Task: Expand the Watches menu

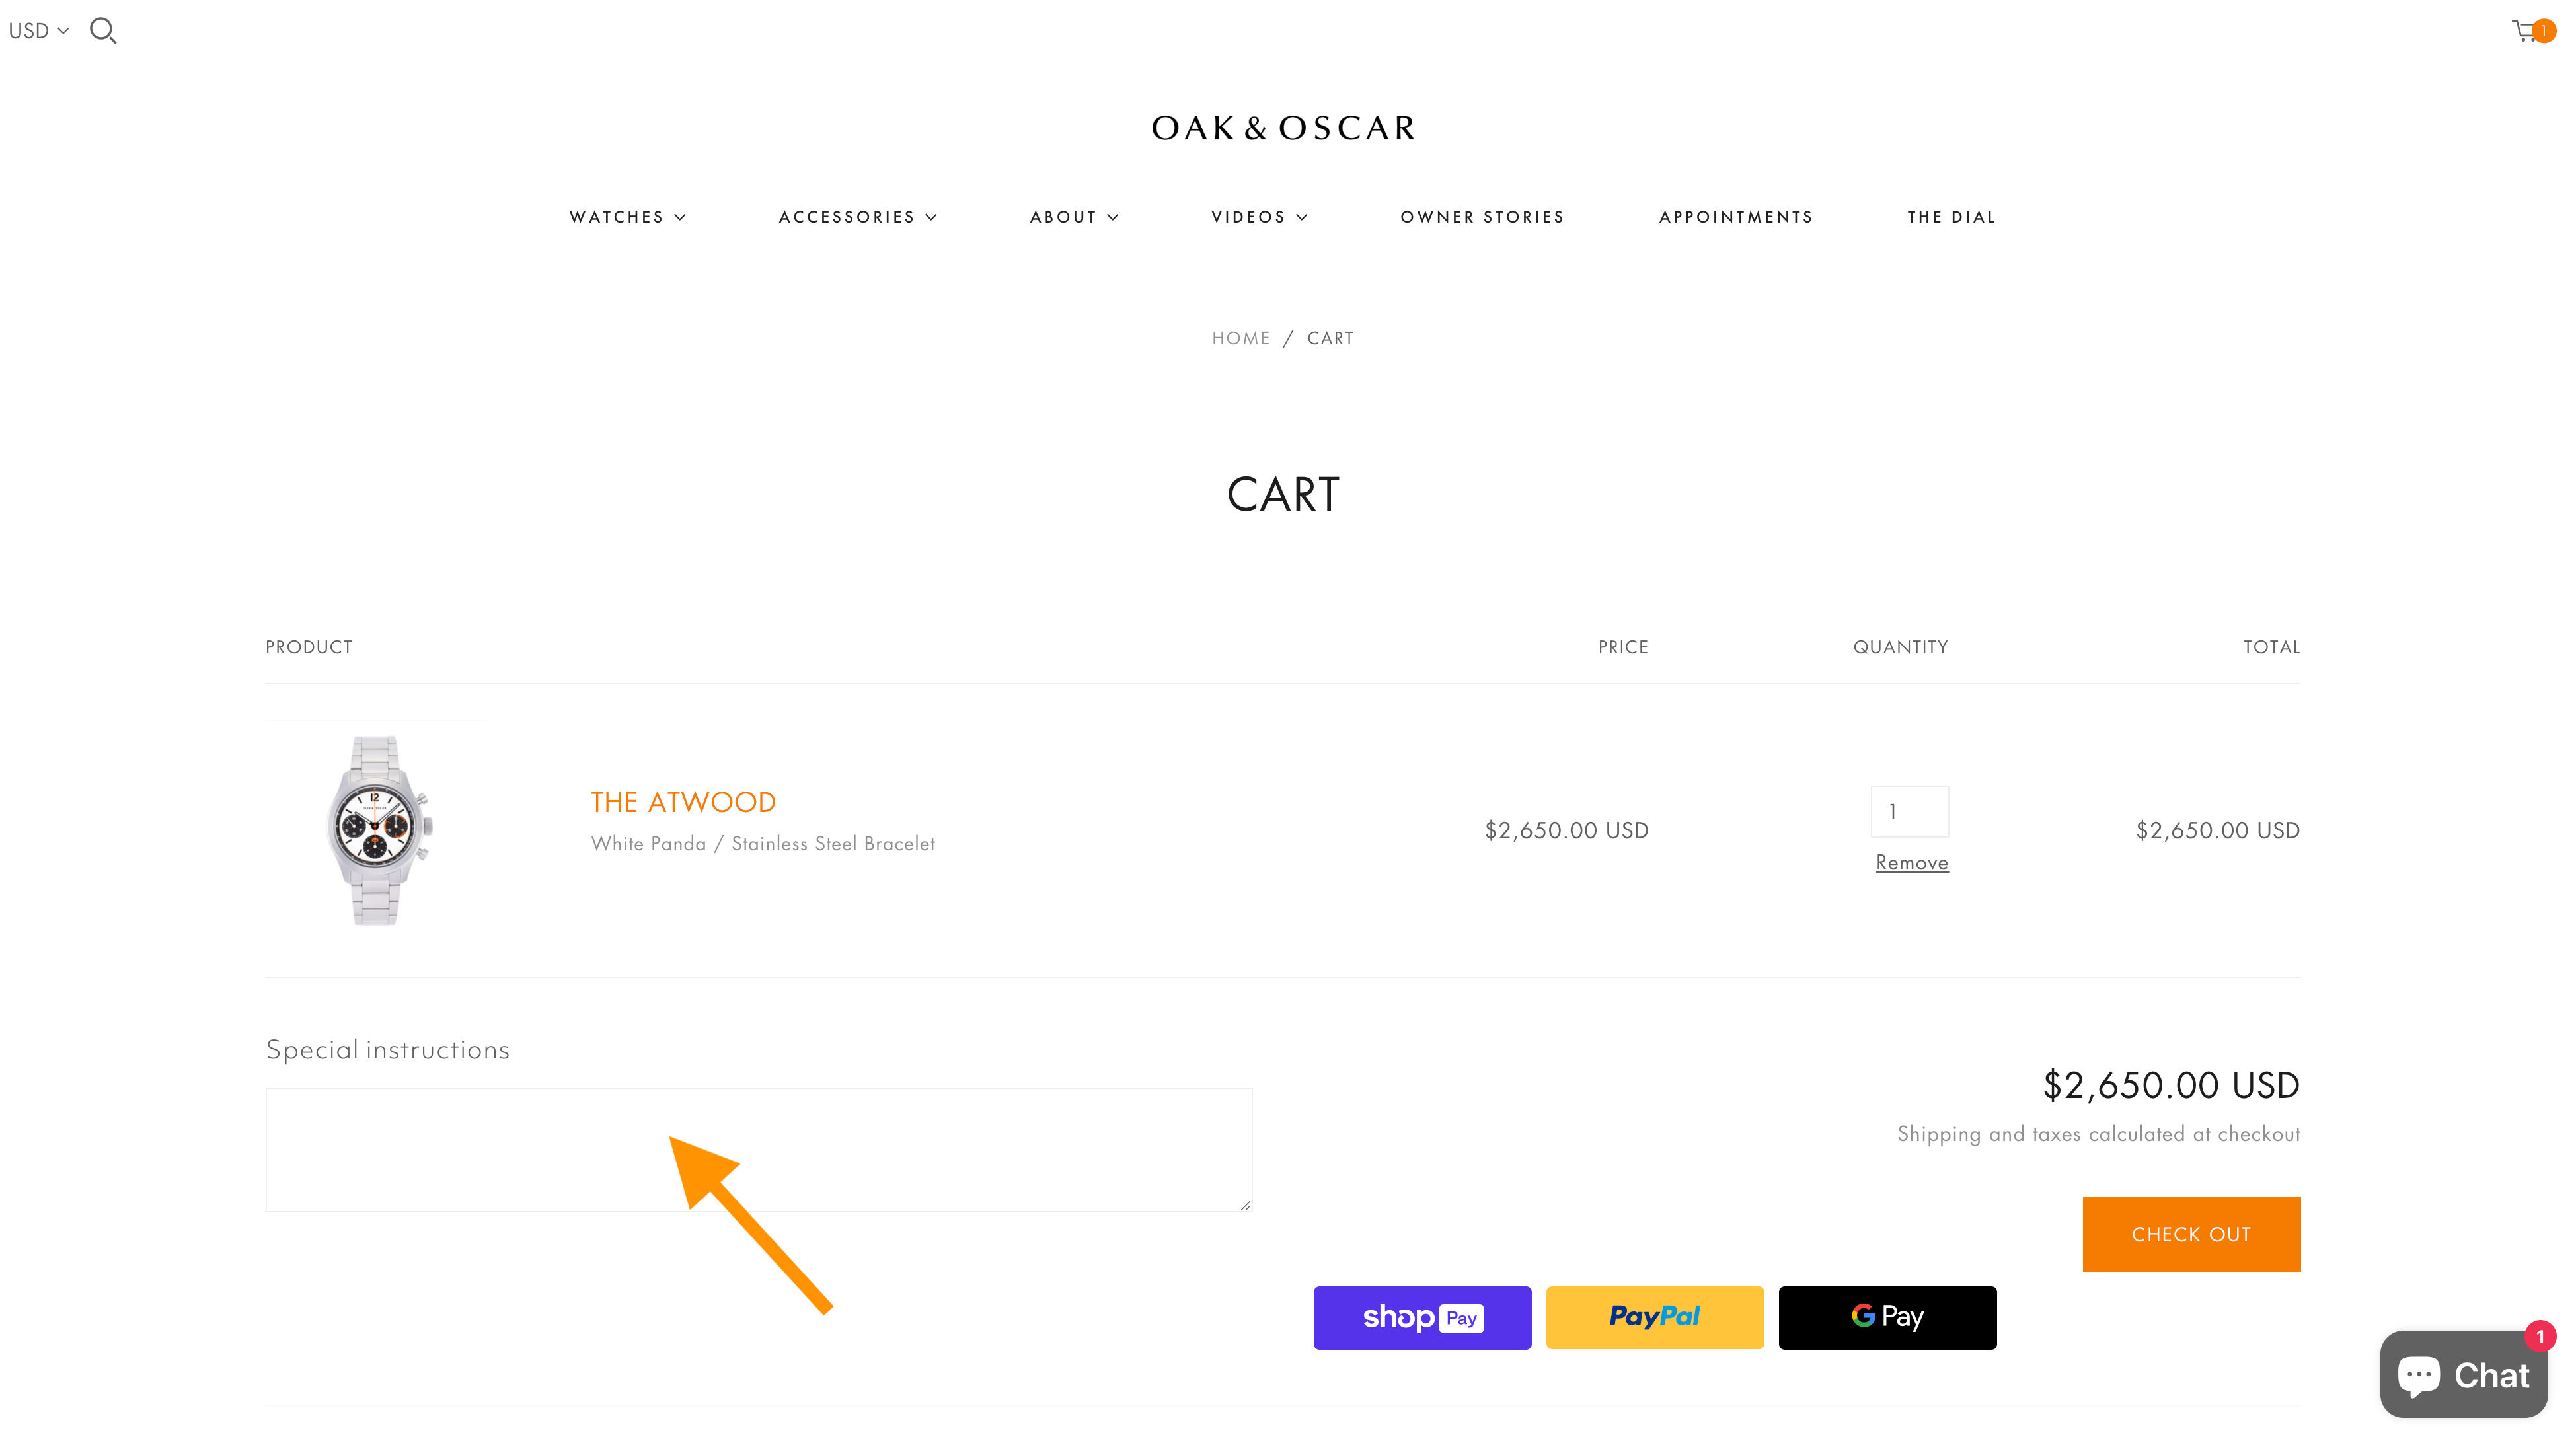Action: pos(628,217)
